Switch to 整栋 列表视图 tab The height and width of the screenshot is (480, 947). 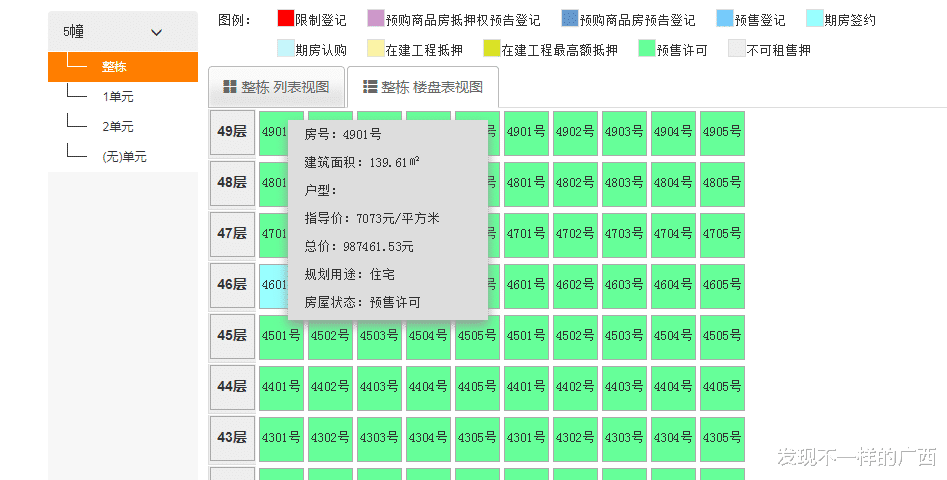pyautogui.click(x=277, y=87)
